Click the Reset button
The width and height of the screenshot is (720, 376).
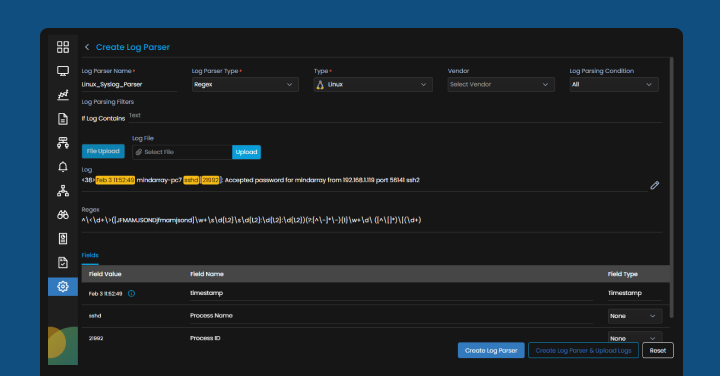tap(658, 350)
